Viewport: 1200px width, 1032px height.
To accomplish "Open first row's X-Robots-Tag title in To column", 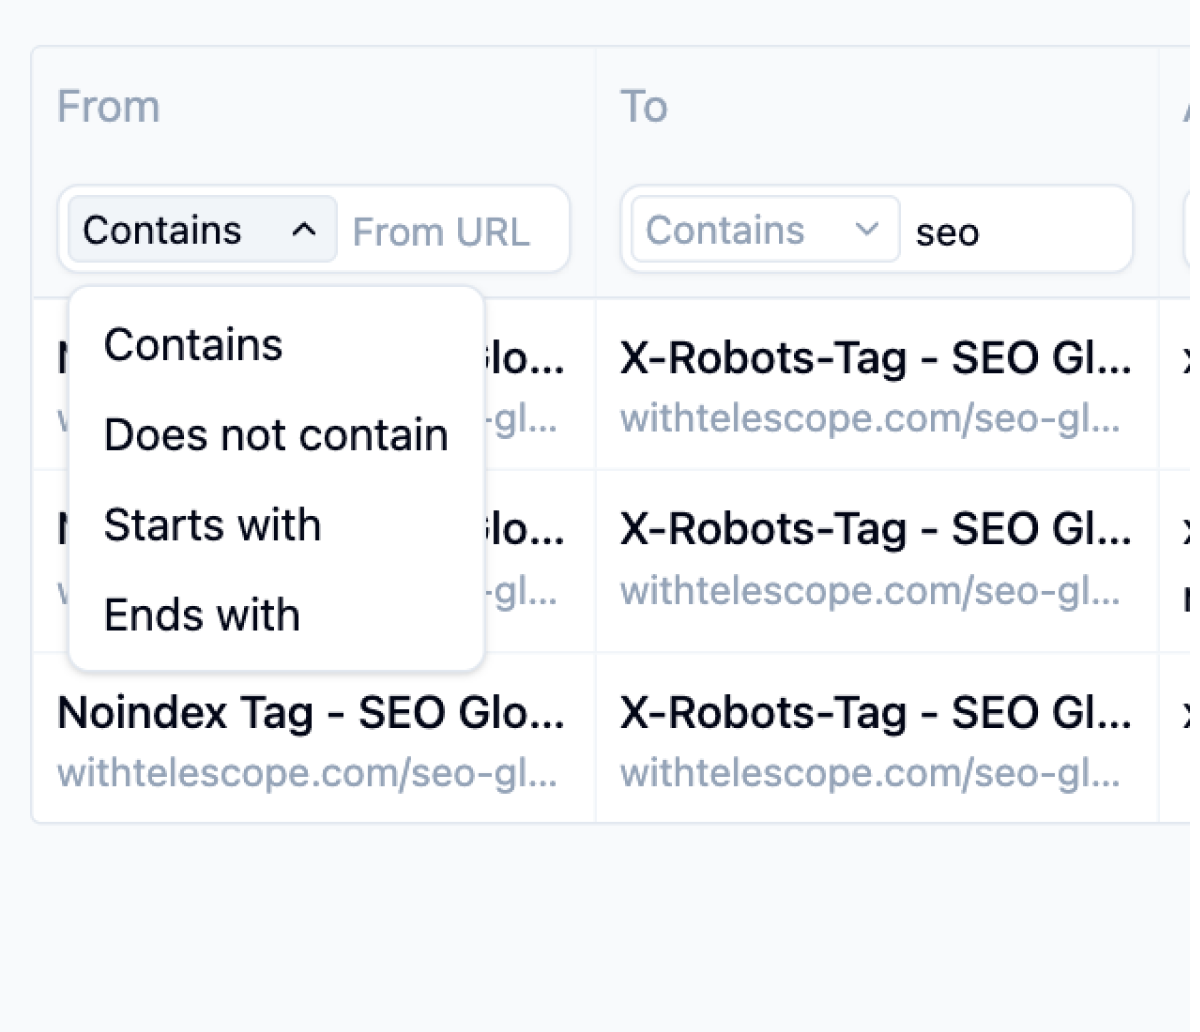I will tap(875, 358).
